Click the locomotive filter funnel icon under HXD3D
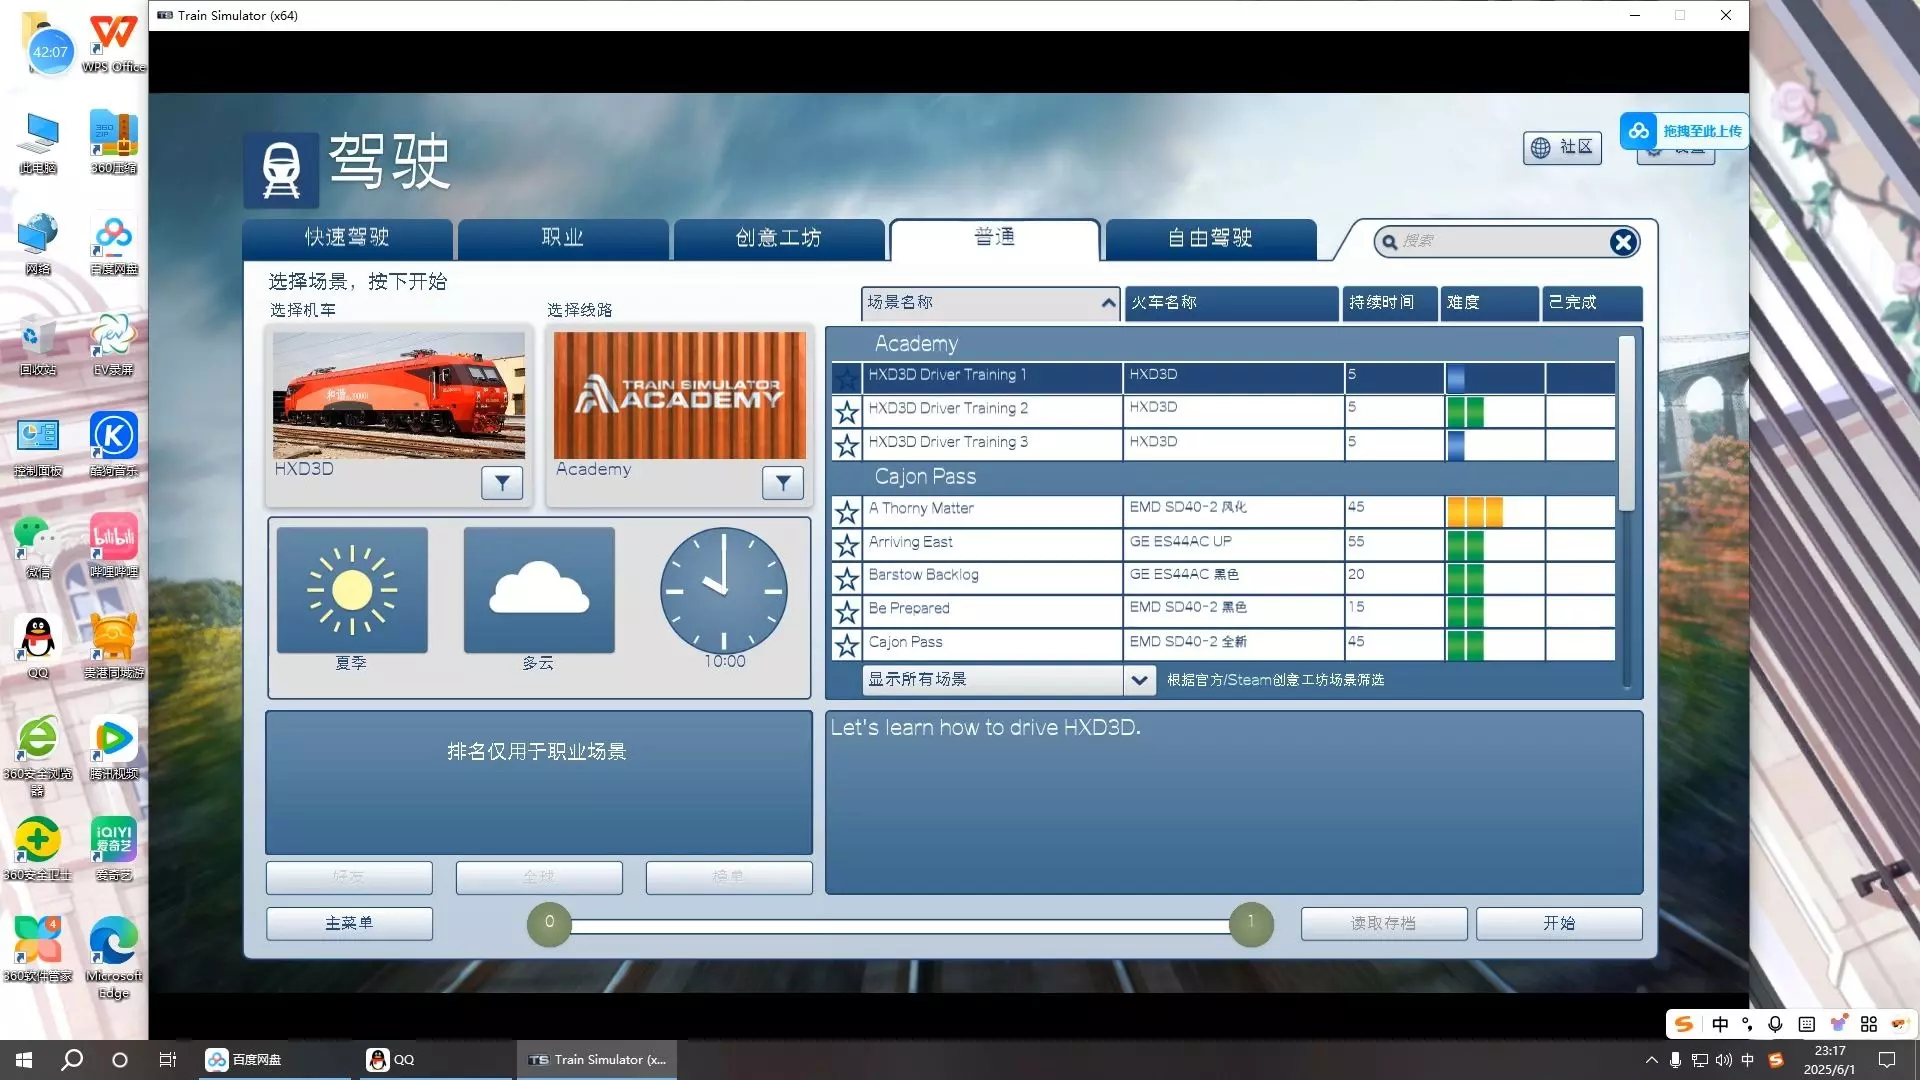 502,483
